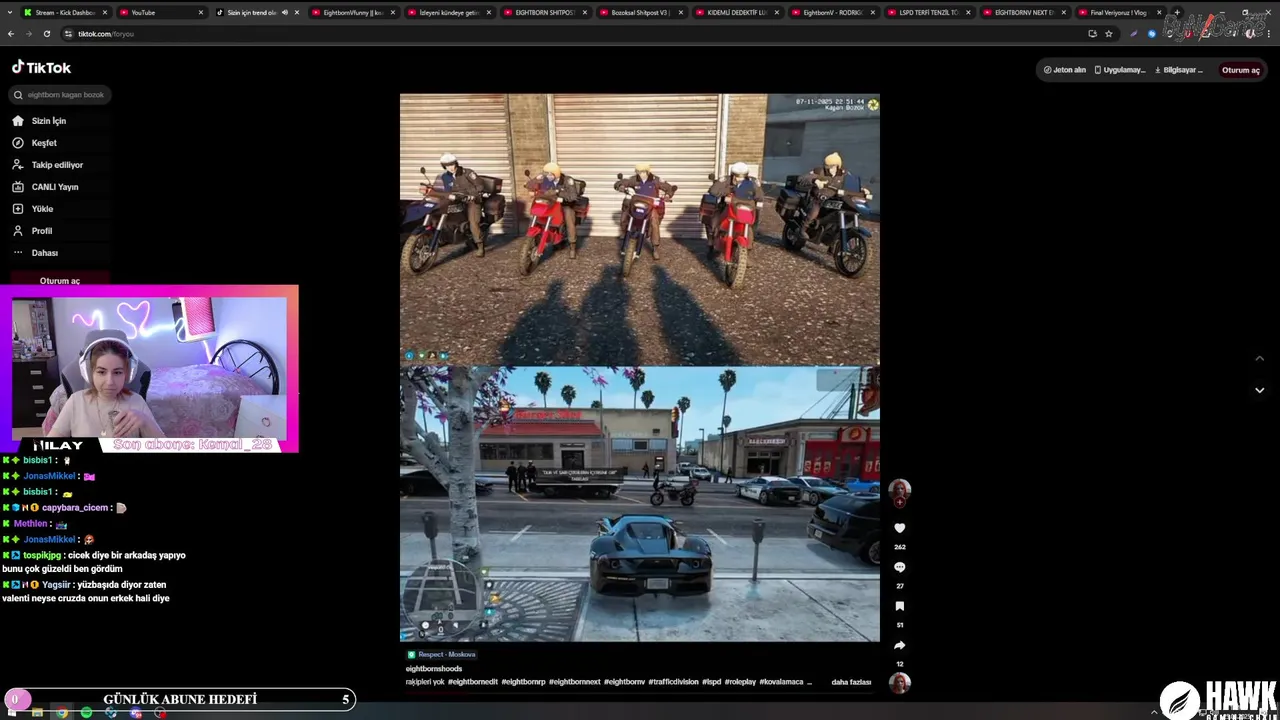The image size is (1280, 720).
Task: Click the browser back arrow
Action: [x=11, y=33]
